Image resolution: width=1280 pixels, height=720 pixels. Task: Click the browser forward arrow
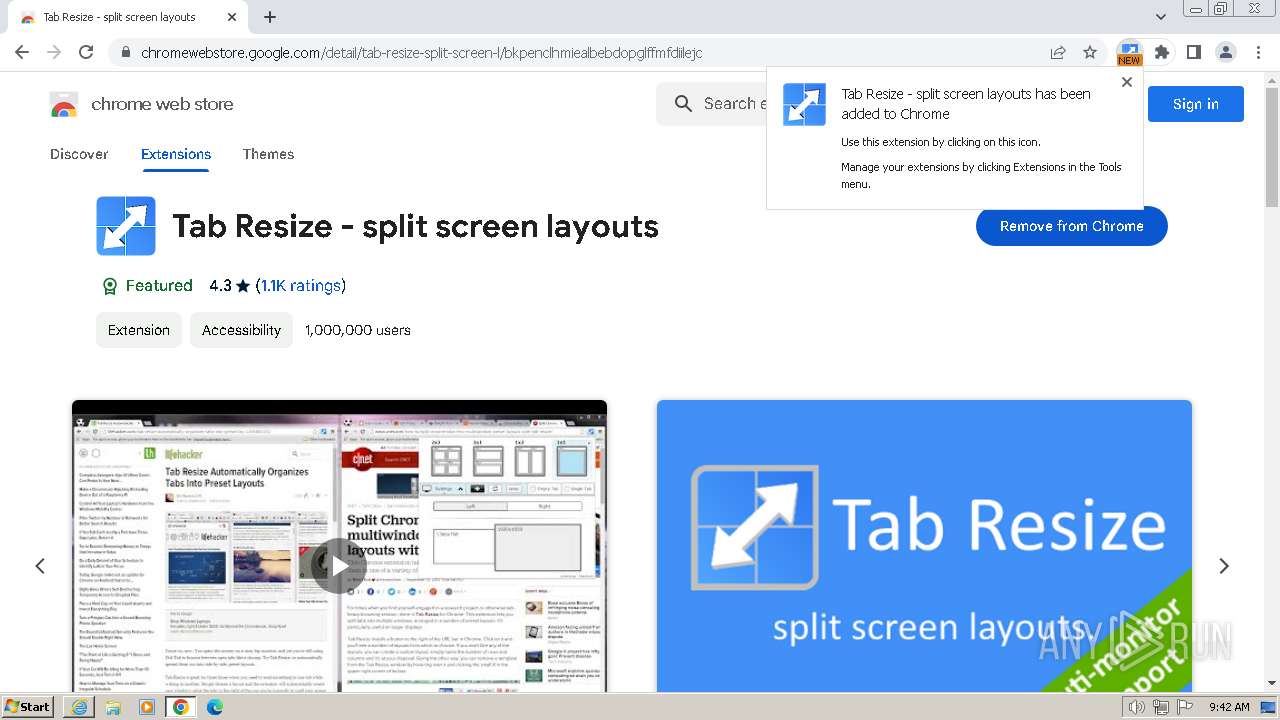point(54,52)
